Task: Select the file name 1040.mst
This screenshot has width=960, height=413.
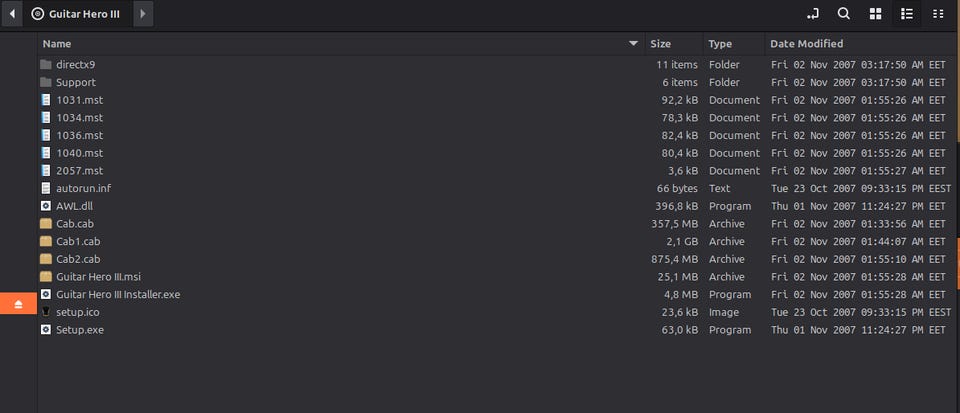Action: [x=80, y=153]
